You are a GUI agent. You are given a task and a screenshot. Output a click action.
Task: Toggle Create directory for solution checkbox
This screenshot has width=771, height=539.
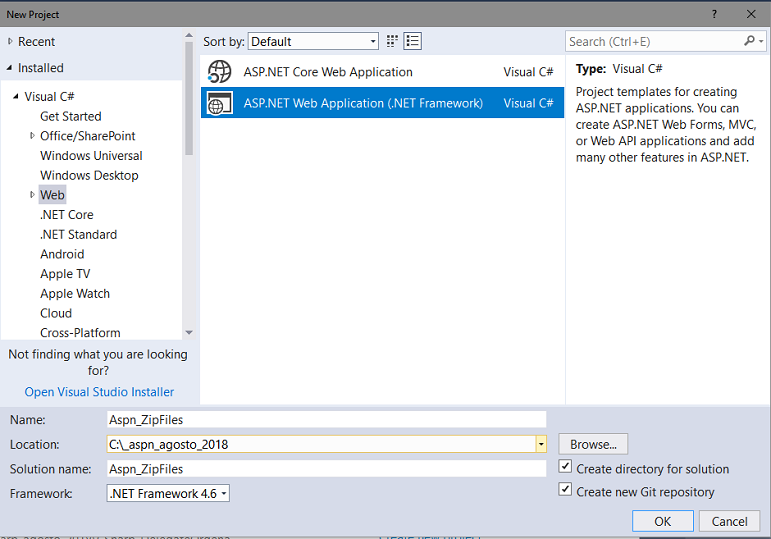(565, 466)
